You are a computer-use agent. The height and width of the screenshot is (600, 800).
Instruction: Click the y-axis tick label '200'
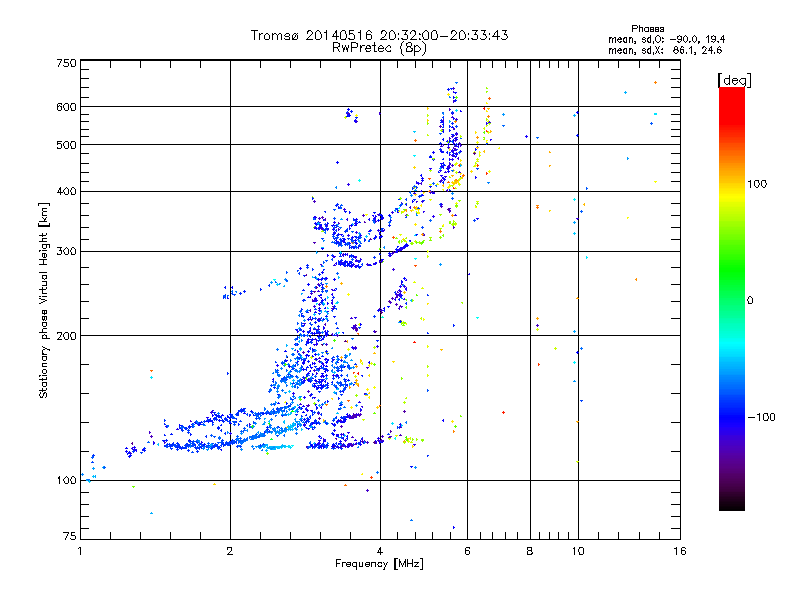(x=66, y=335)
